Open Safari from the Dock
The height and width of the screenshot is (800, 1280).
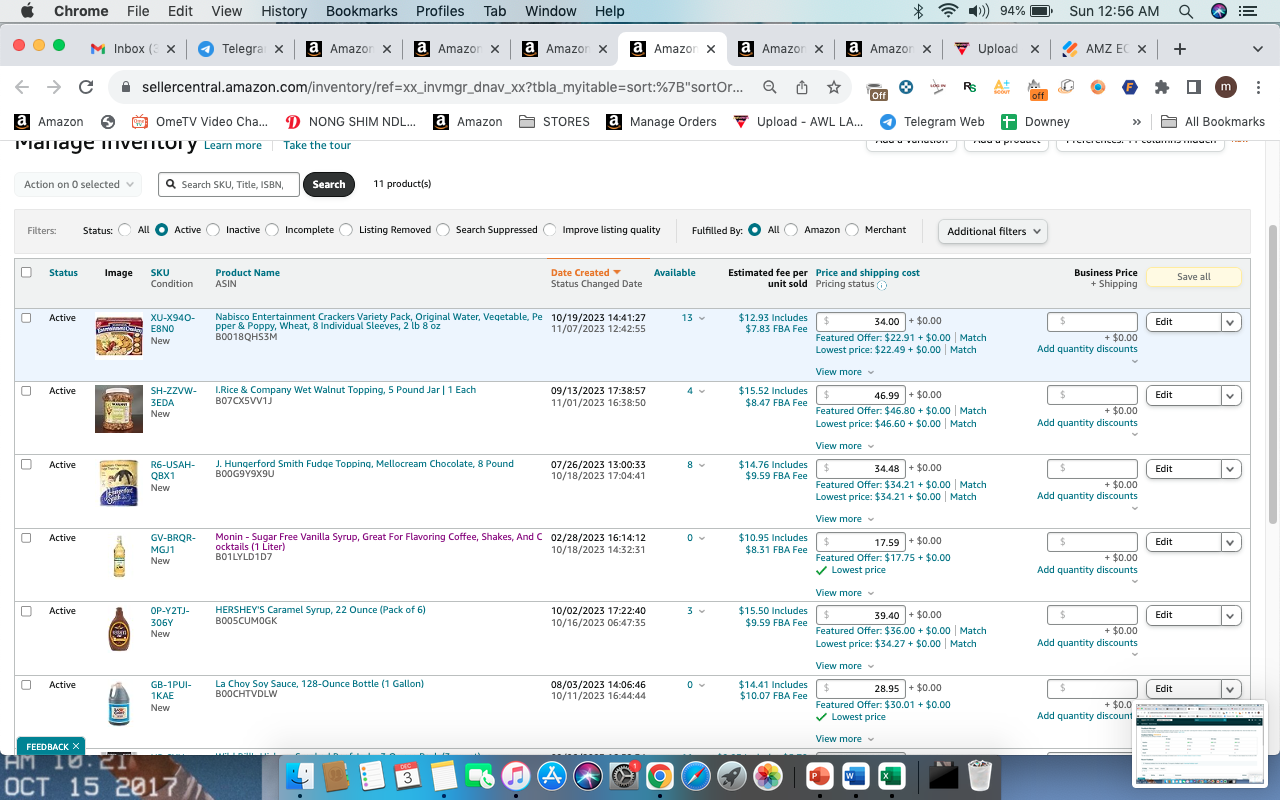696,775
